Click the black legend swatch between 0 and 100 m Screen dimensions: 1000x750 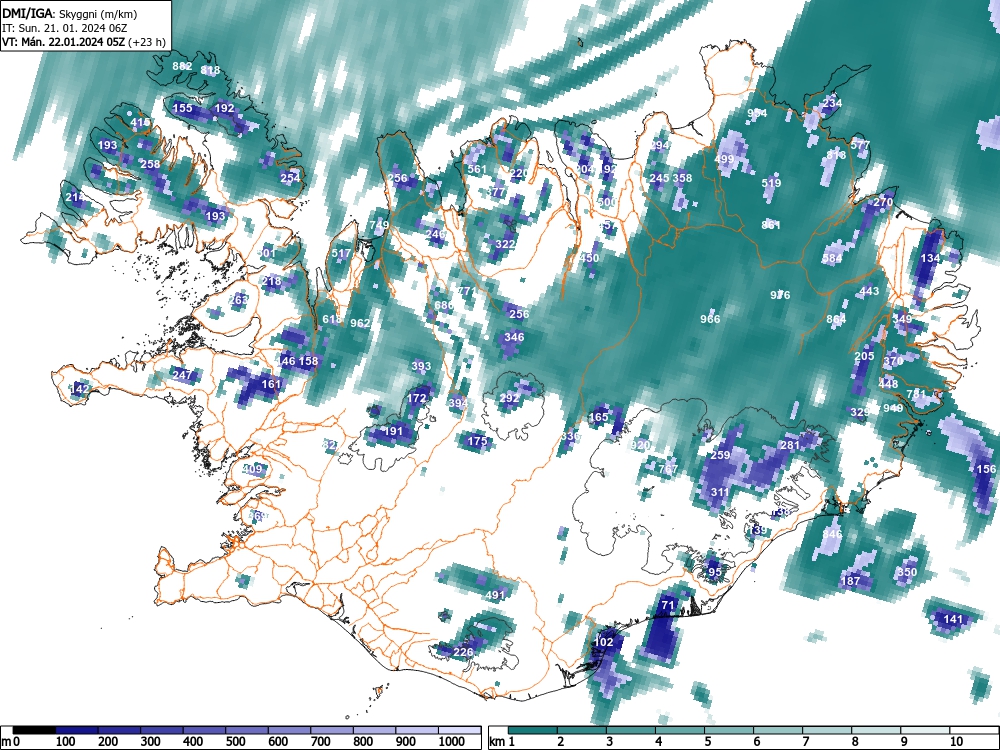(x=34, y=730)
